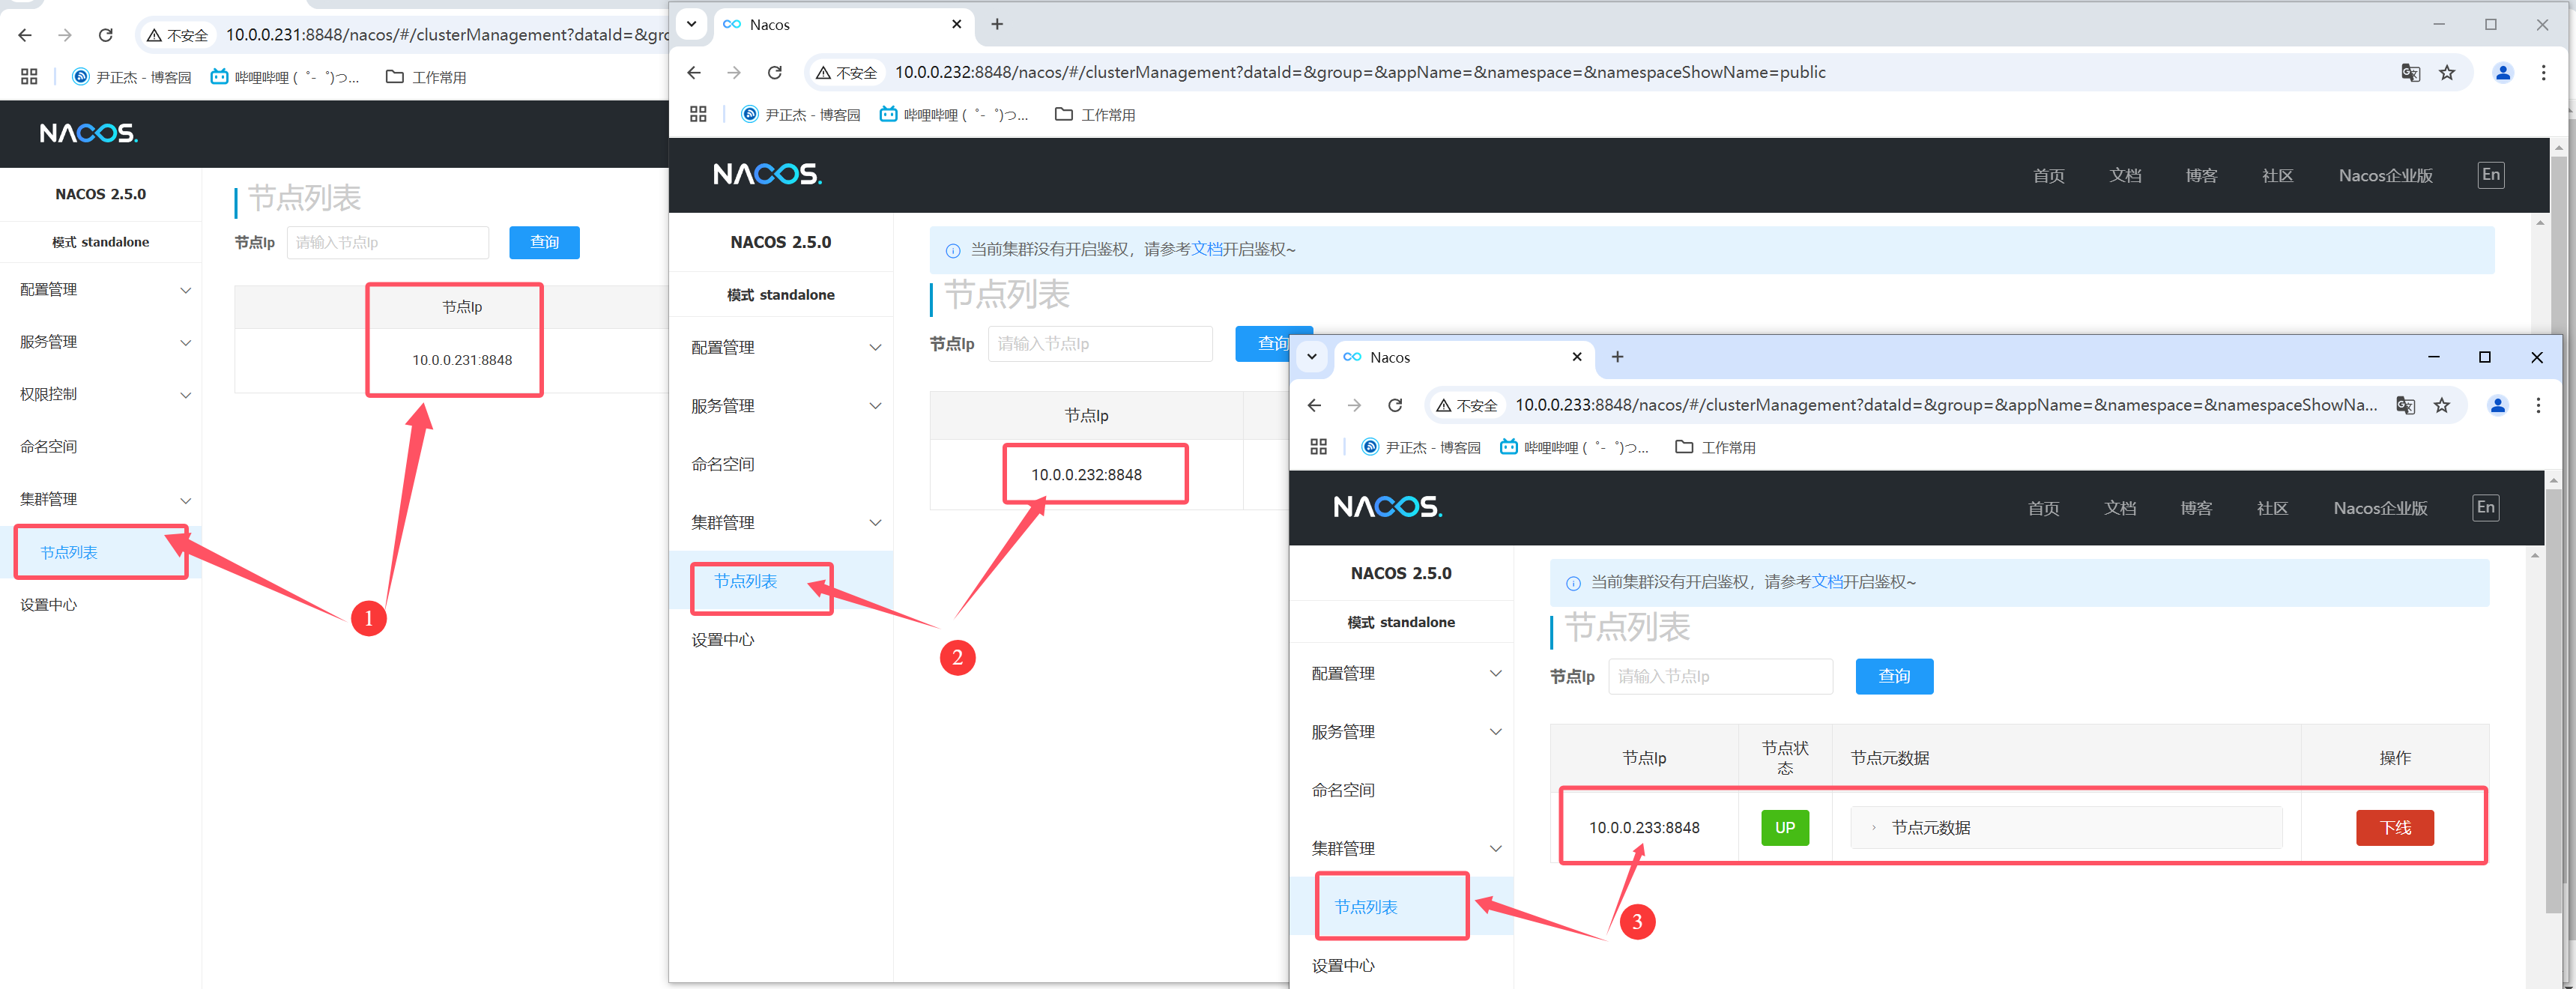Open 设置中心 in the leftmost Nacos sidebar
The width and height of the screenshot is (2576, 989).
pyautogui.click(x=48, y=604)
